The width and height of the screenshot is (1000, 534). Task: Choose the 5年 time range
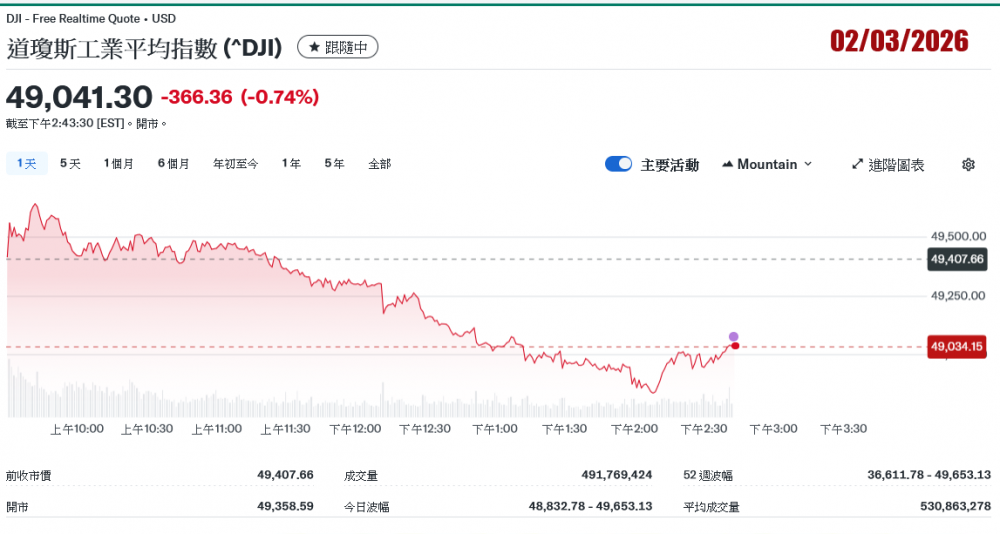(334, 164)
